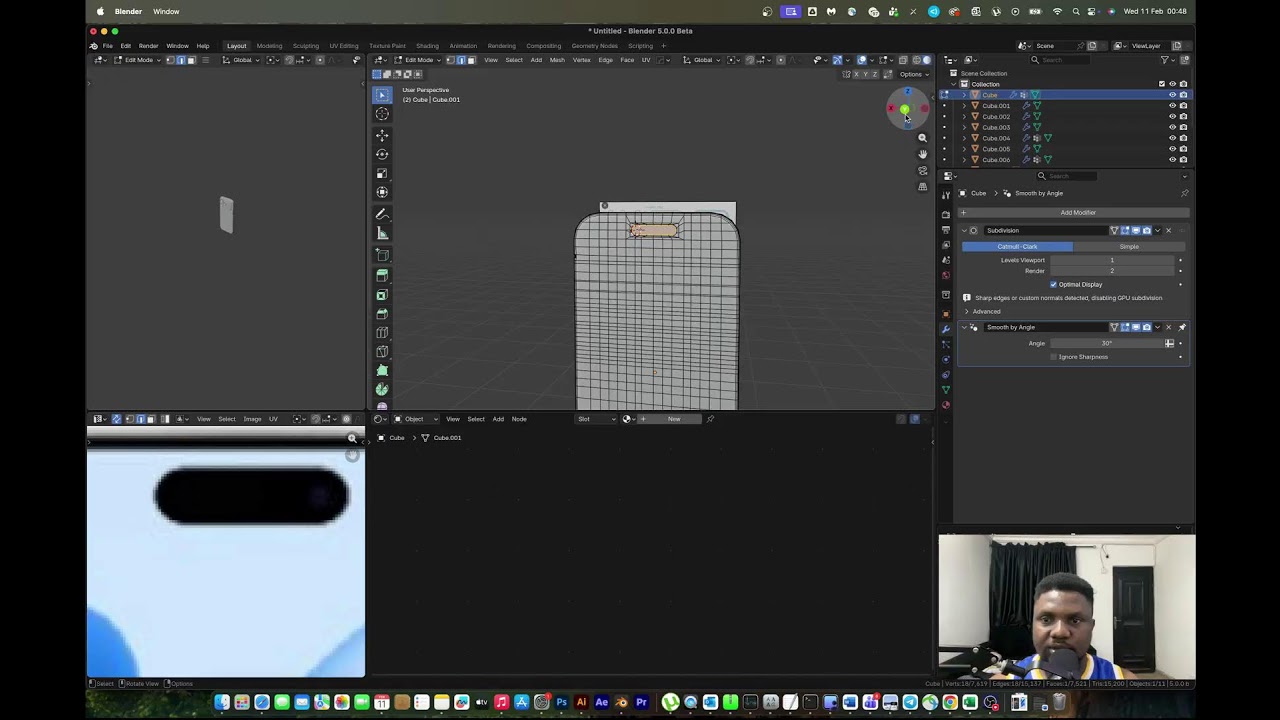
Task: Toggle Collection exclude checkbox in outliner
Action: click(1161, 84)
